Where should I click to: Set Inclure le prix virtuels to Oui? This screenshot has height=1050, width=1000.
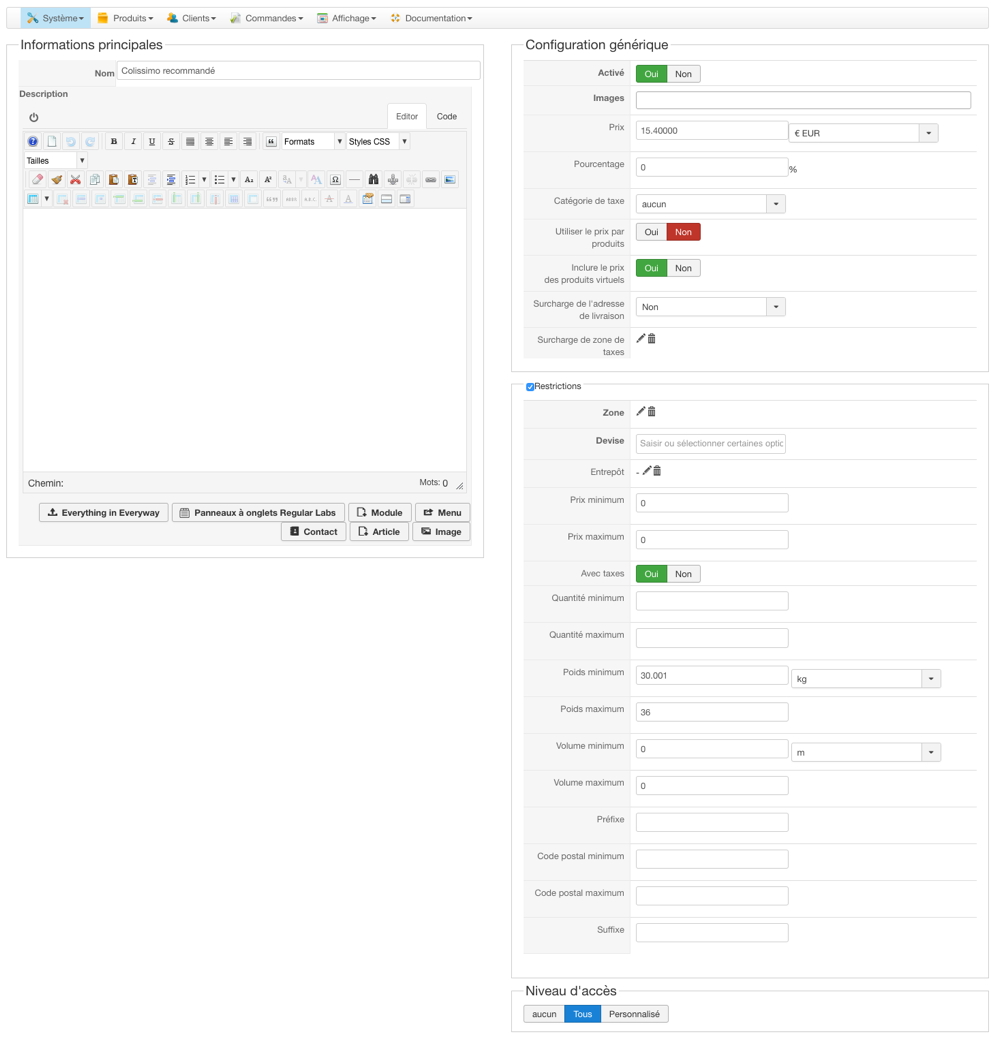point(651,268)
